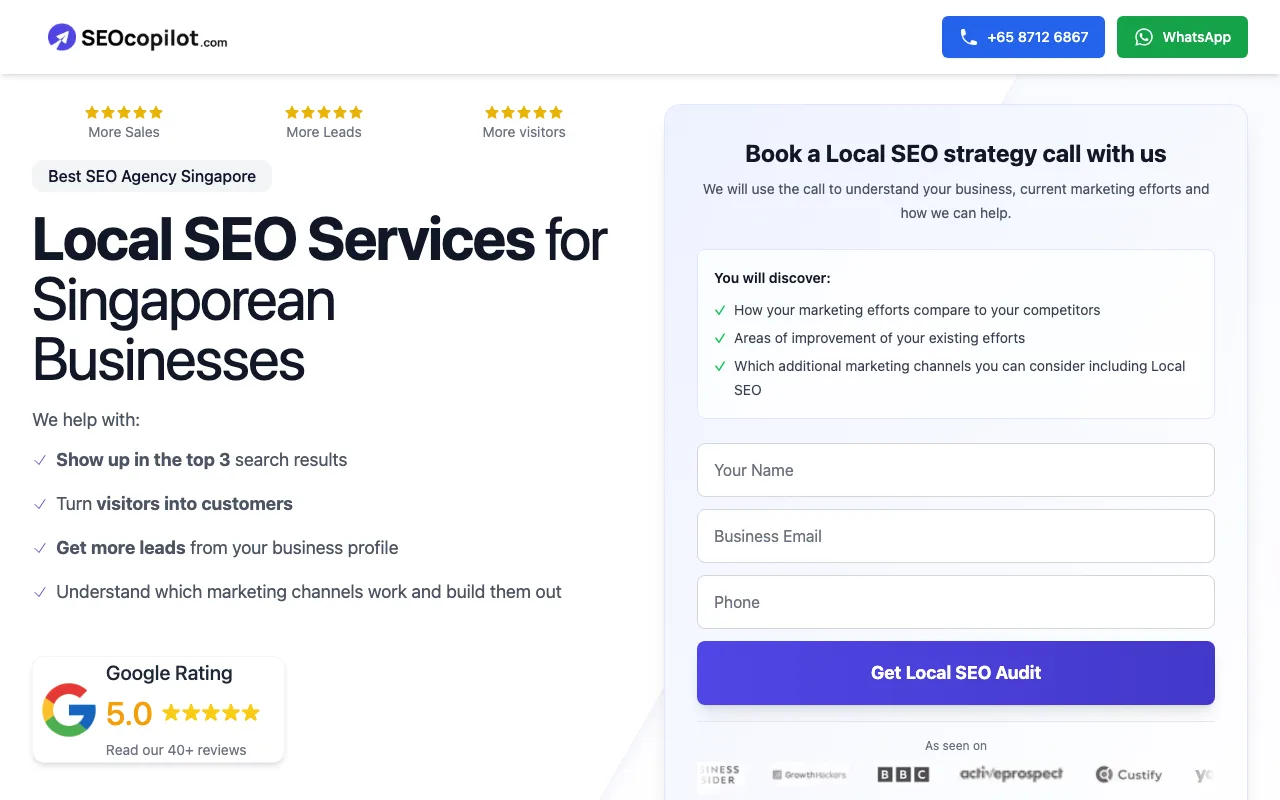Click green check beside marketing efforts compare
1280x800 pixels.
click(720, 310)
